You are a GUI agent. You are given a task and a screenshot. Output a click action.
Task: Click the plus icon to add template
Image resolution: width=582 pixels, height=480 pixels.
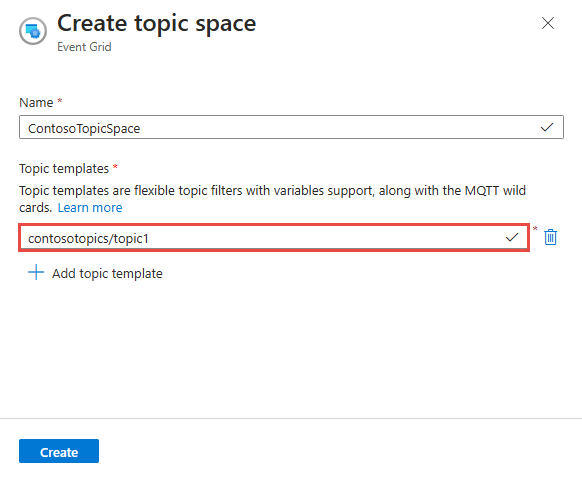click(36, 272)
